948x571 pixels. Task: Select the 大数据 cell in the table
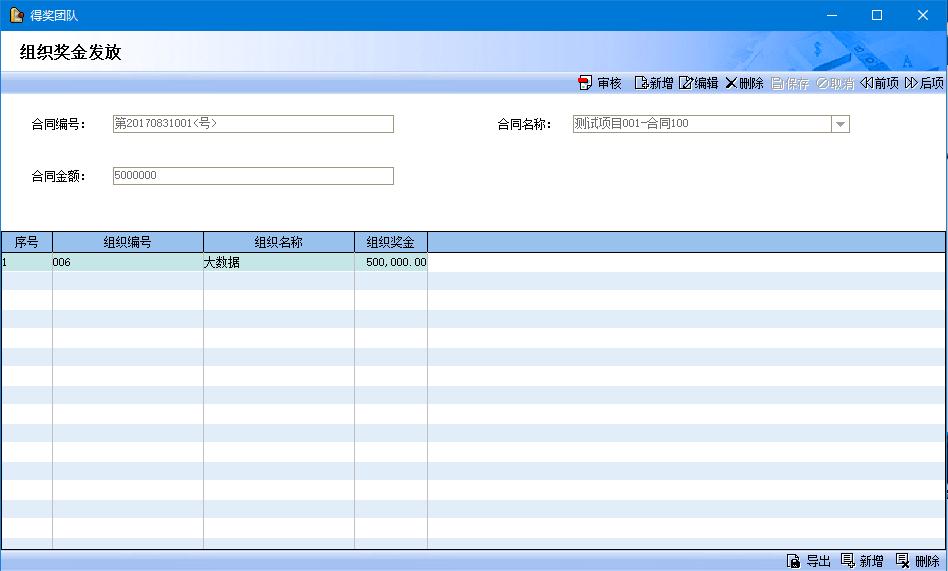click(279, 263)
